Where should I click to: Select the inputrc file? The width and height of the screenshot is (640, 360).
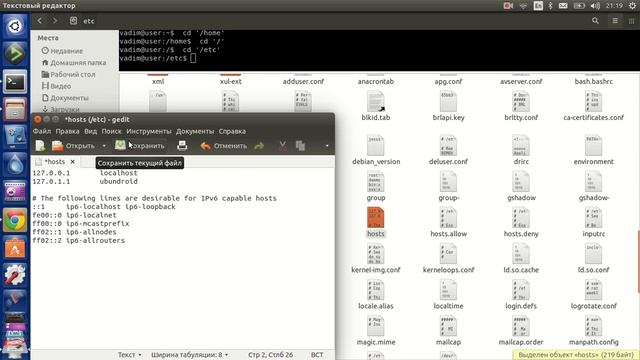(x=593, y=223)
